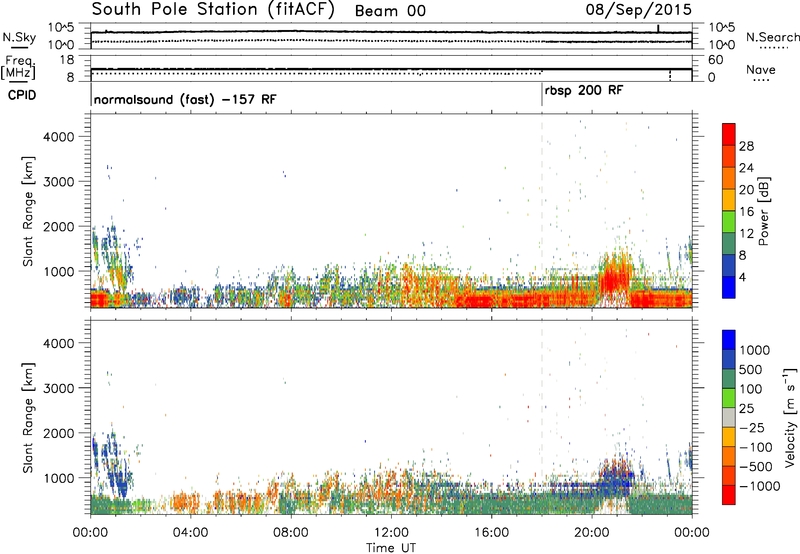This screenshot has height=554, width=800.
Task: Click '18' on the frequency axis
Action: pyautogui.click(x=67, y=60)
